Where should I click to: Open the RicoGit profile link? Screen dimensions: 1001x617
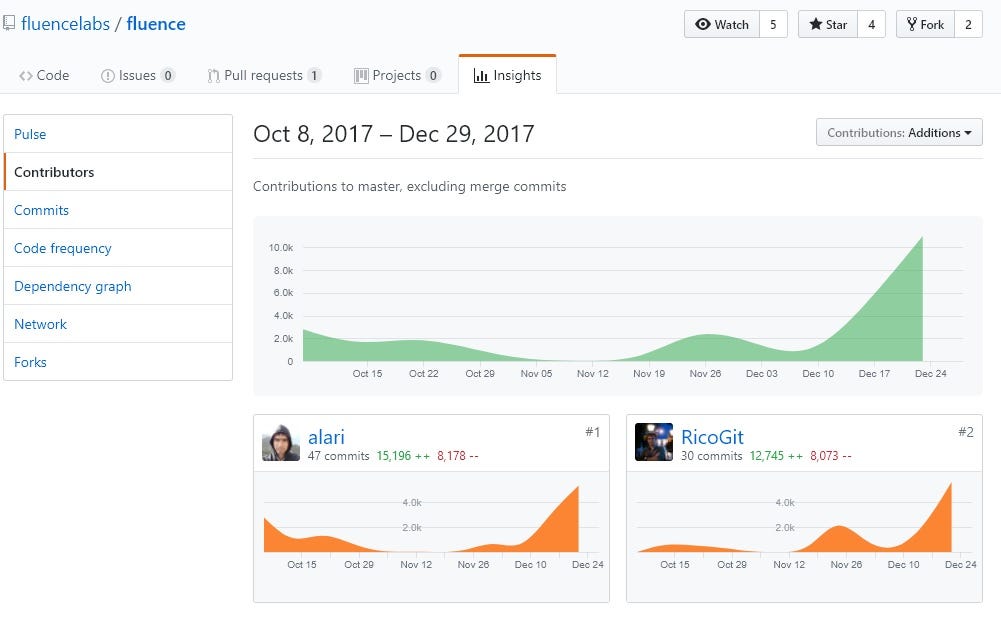[712, 437]
